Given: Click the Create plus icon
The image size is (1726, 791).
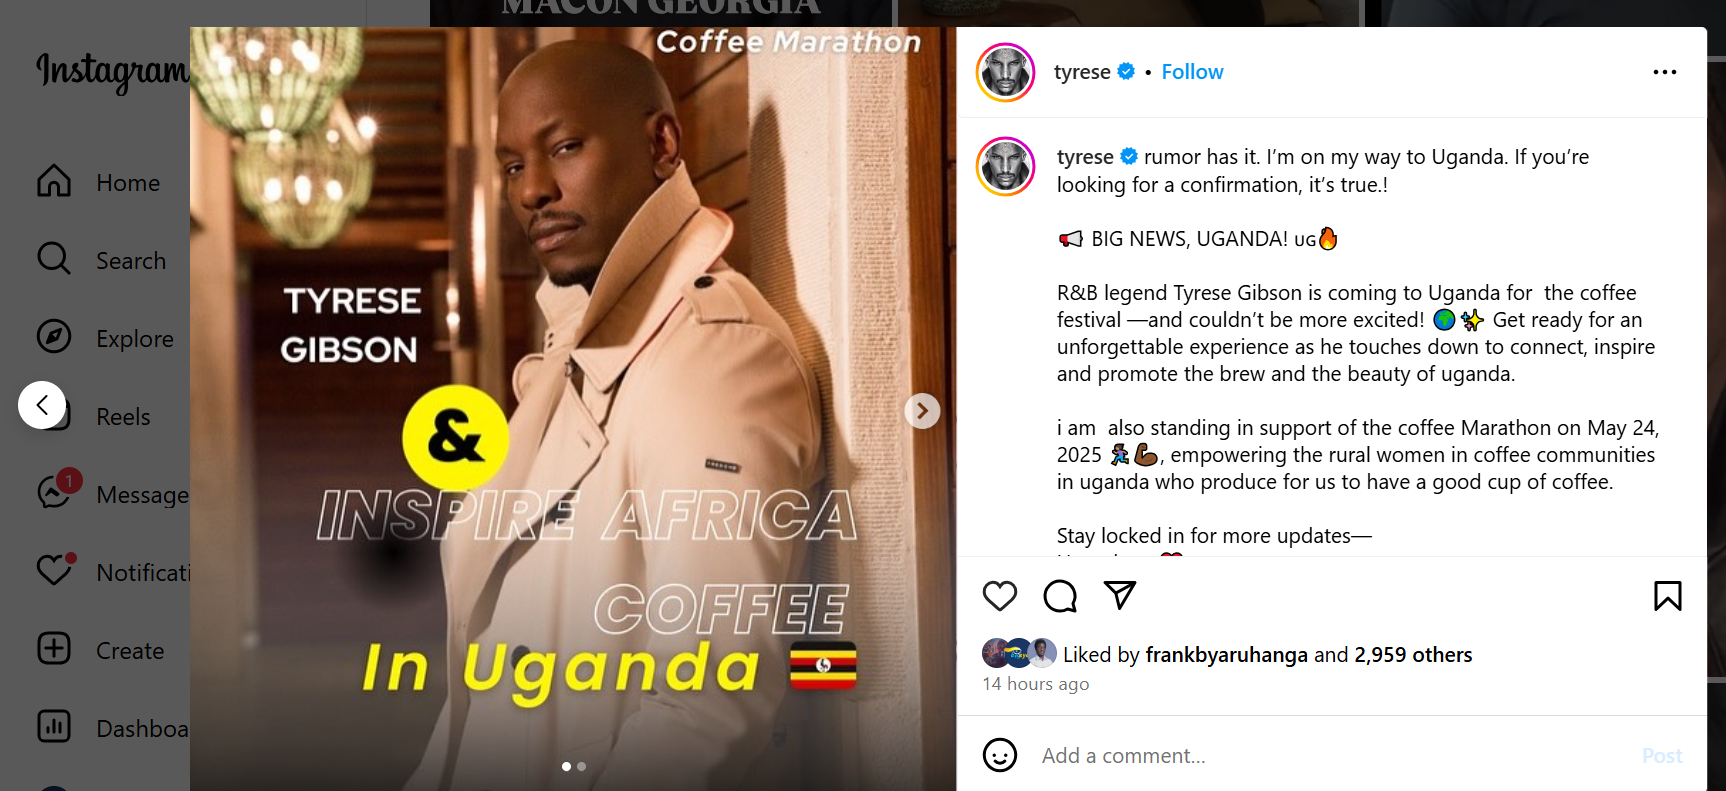Looking at the screenshot, I should pyautogui.click(x=54, y=649).
